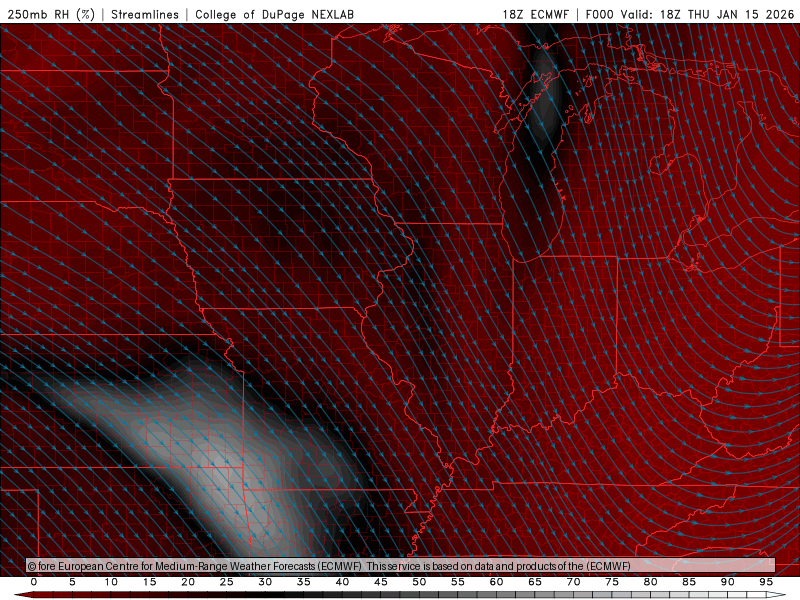Click the colorbar label '85'
Image resolution: width=800 pixels, height=600 pixels.
[689, 582]
